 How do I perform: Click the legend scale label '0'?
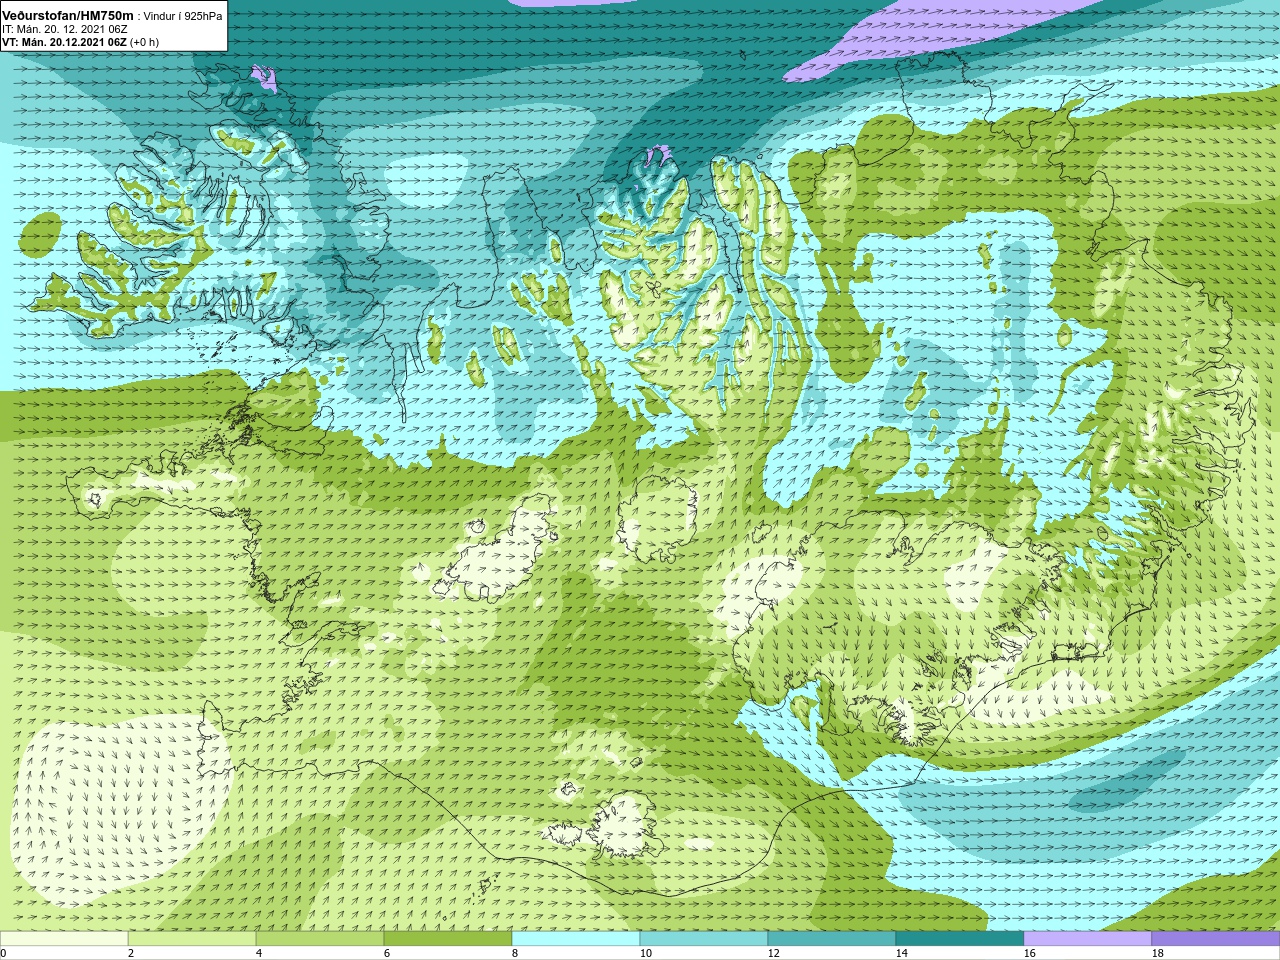pyautogui.click(x=3, y=953)
